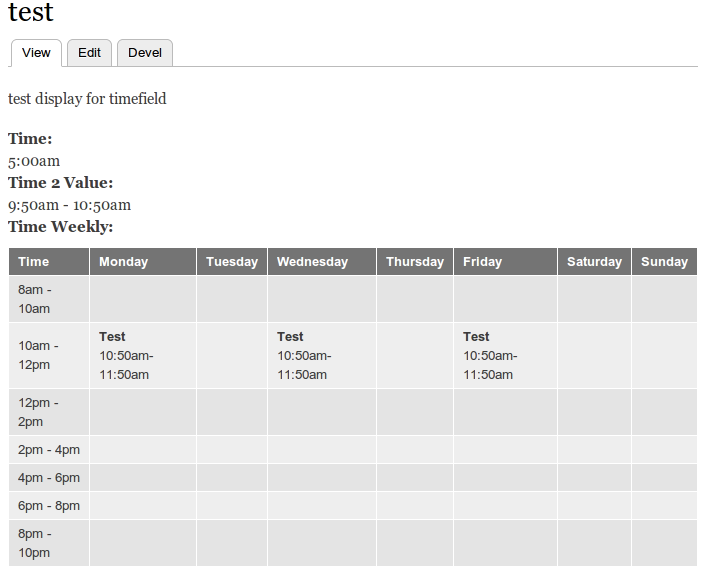
Task: Select the Thursday column header
Action: pos(415,262)
